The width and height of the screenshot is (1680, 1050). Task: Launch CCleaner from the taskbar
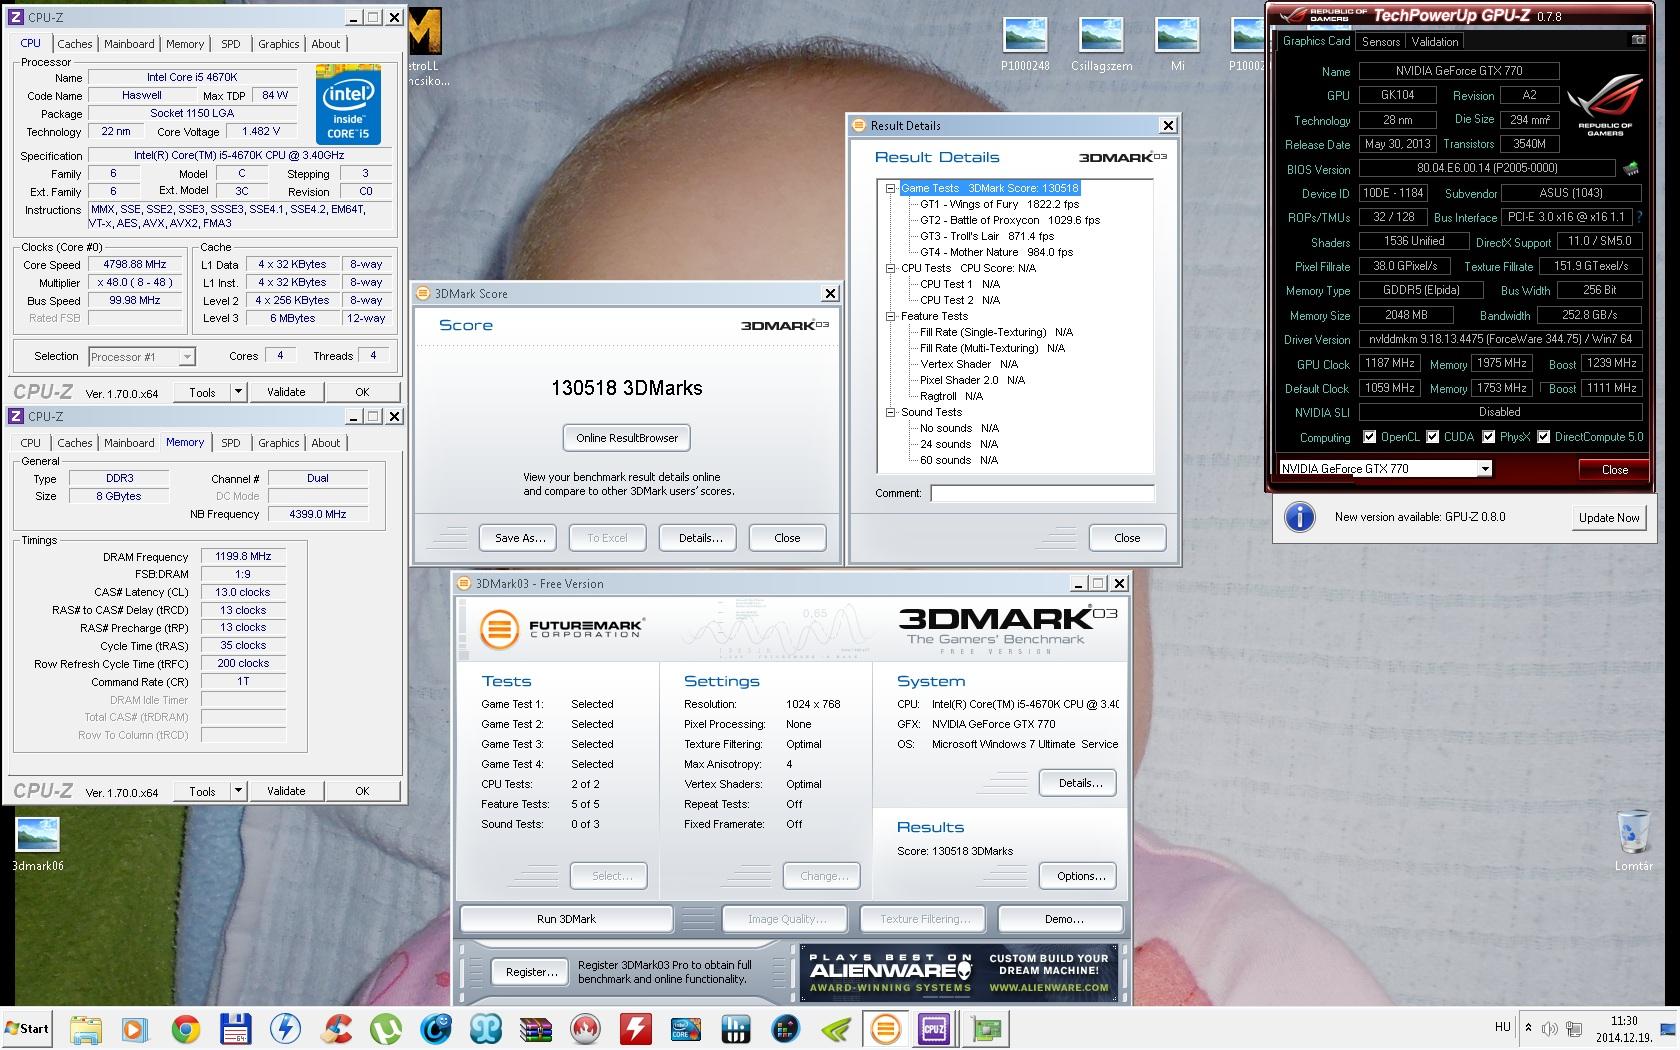pos(336,1029)
